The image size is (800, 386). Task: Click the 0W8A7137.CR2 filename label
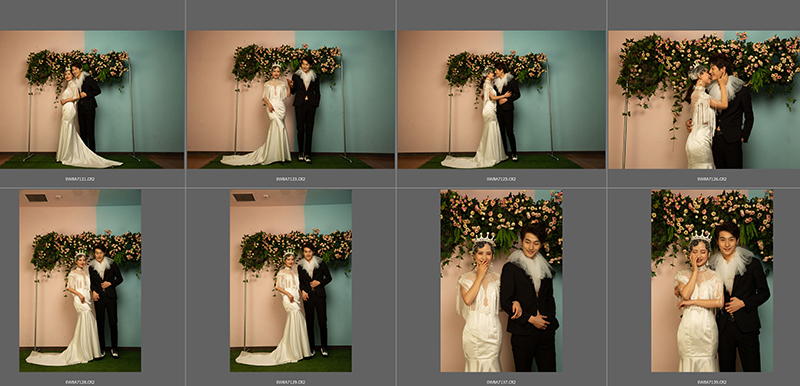[501, 382]
